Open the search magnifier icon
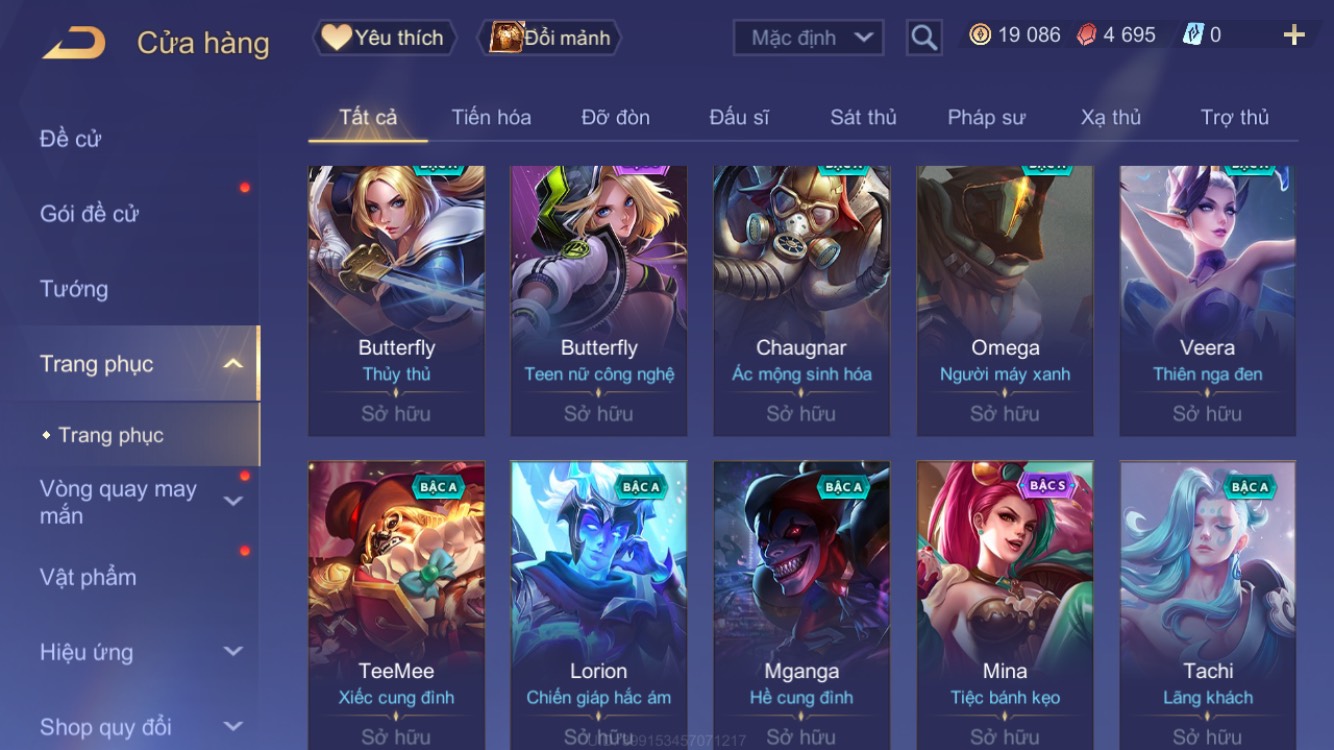 924,38
